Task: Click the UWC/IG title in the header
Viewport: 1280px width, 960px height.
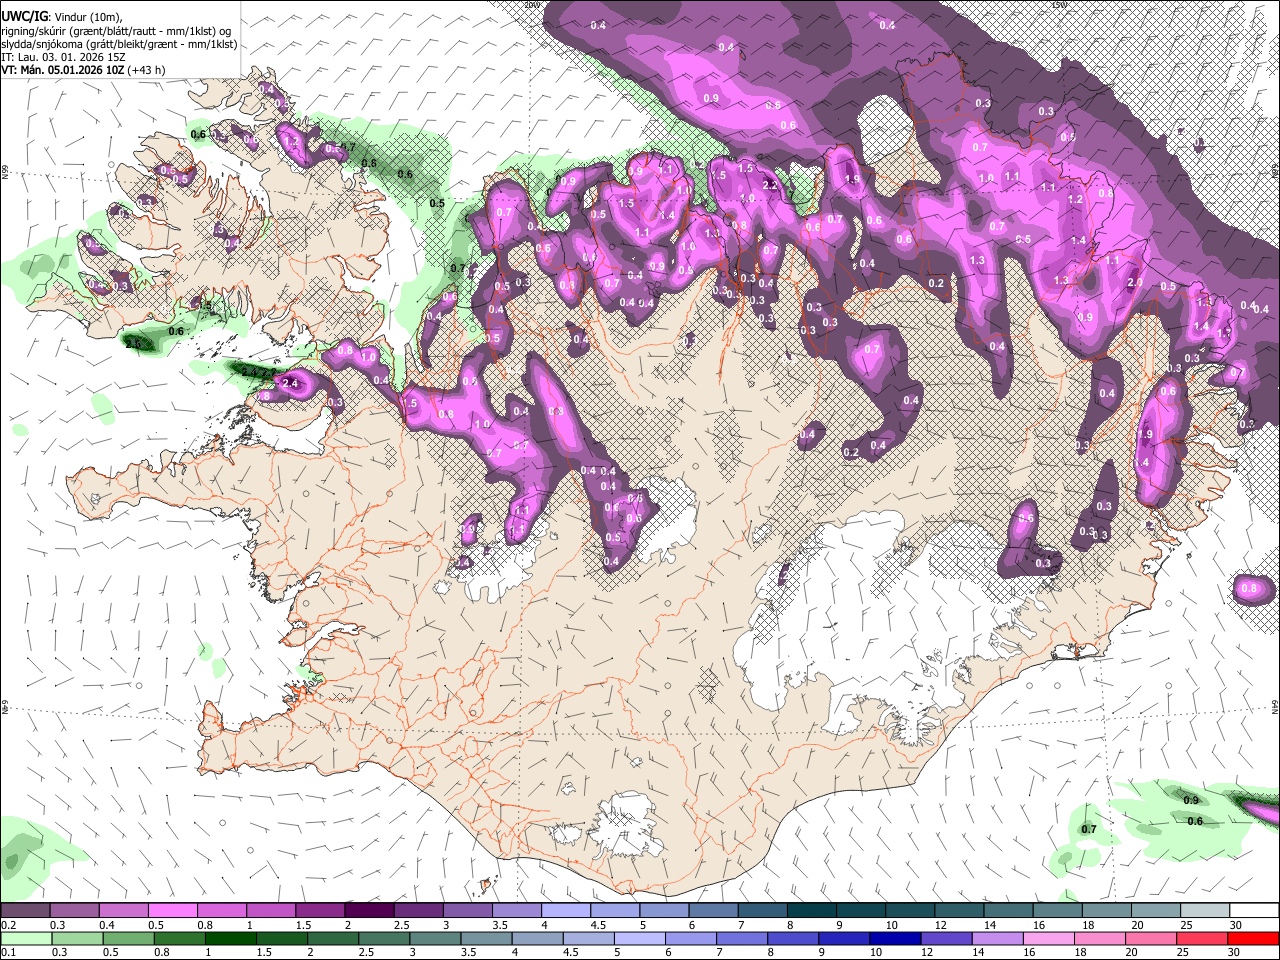Action: [x=24, y=16]
